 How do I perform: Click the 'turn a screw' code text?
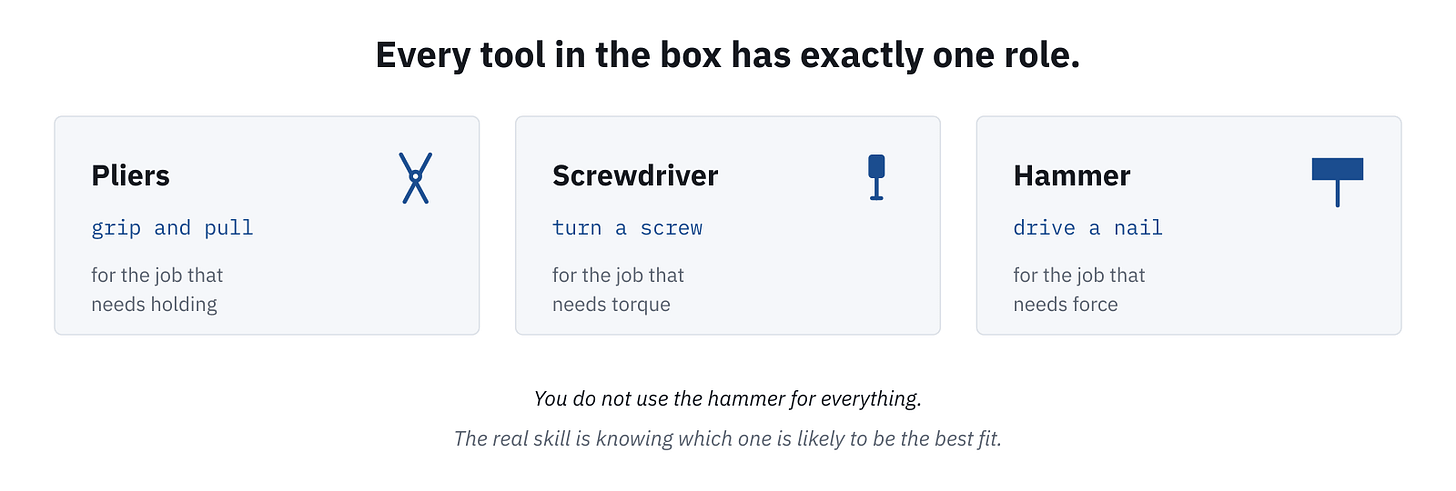627,228
